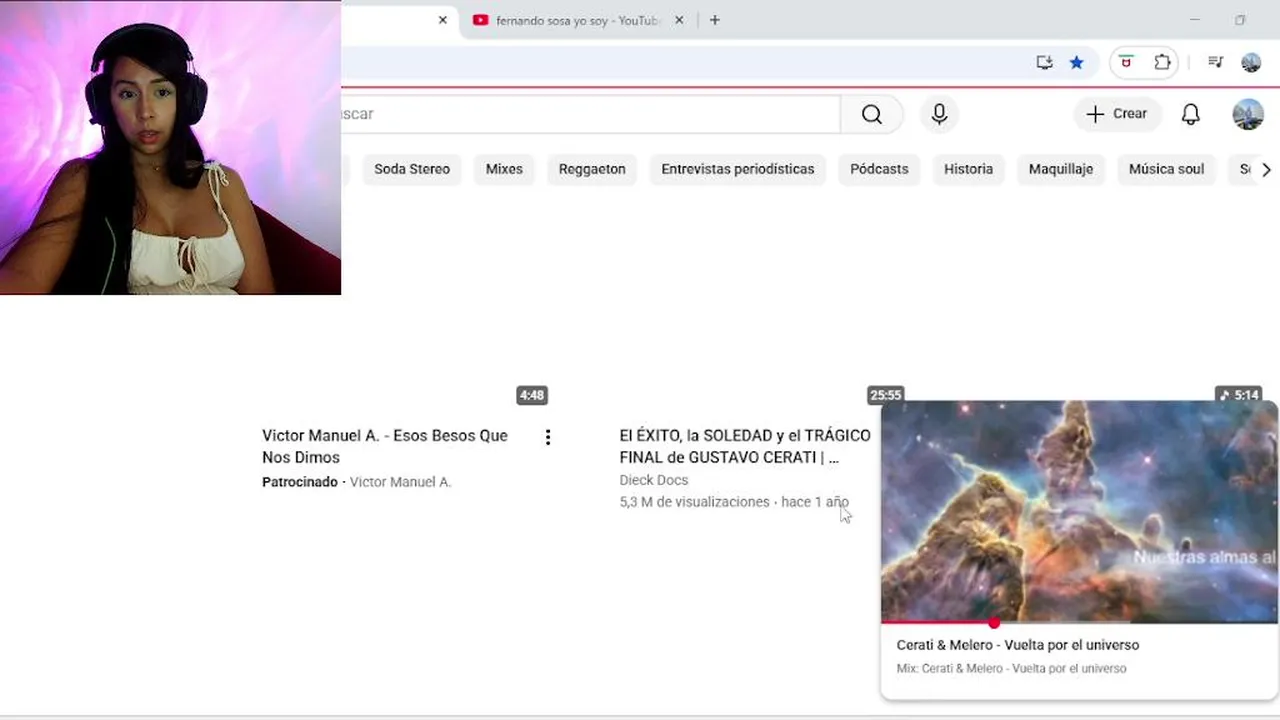1280x720 pixels.
Task: Open options menu for Victor Manuel video
Action: [x=547, y=437]
